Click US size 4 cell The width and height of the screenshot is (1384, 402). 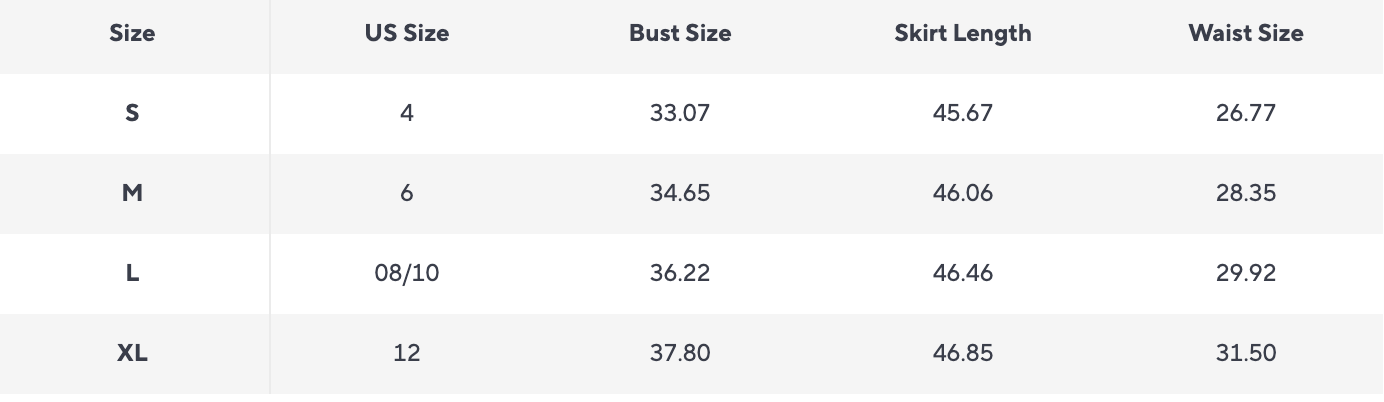[x=407, y=113]
